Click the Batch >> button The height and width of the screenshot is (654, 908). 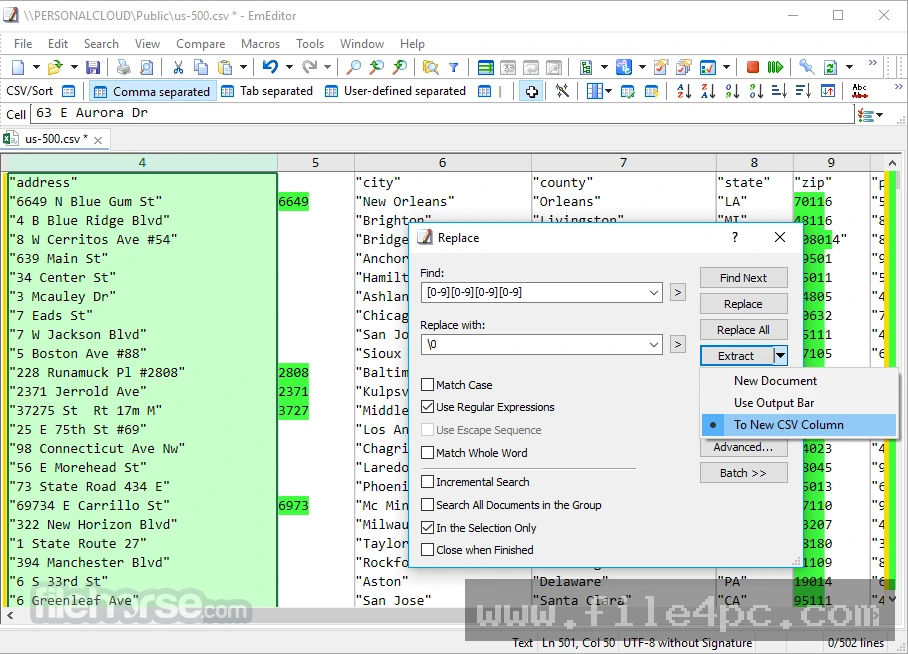[744, 473]
